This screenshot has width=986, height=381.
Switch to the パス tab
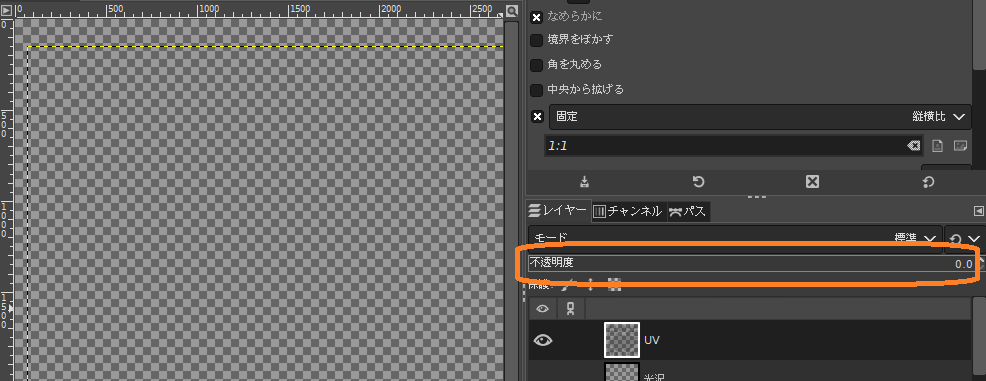688,211
